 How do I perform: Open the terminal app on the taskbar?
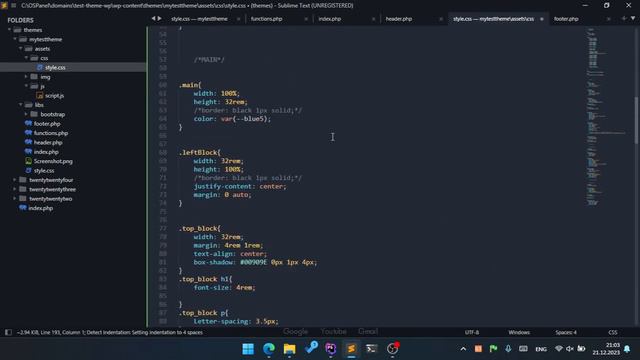coord(372,349)
